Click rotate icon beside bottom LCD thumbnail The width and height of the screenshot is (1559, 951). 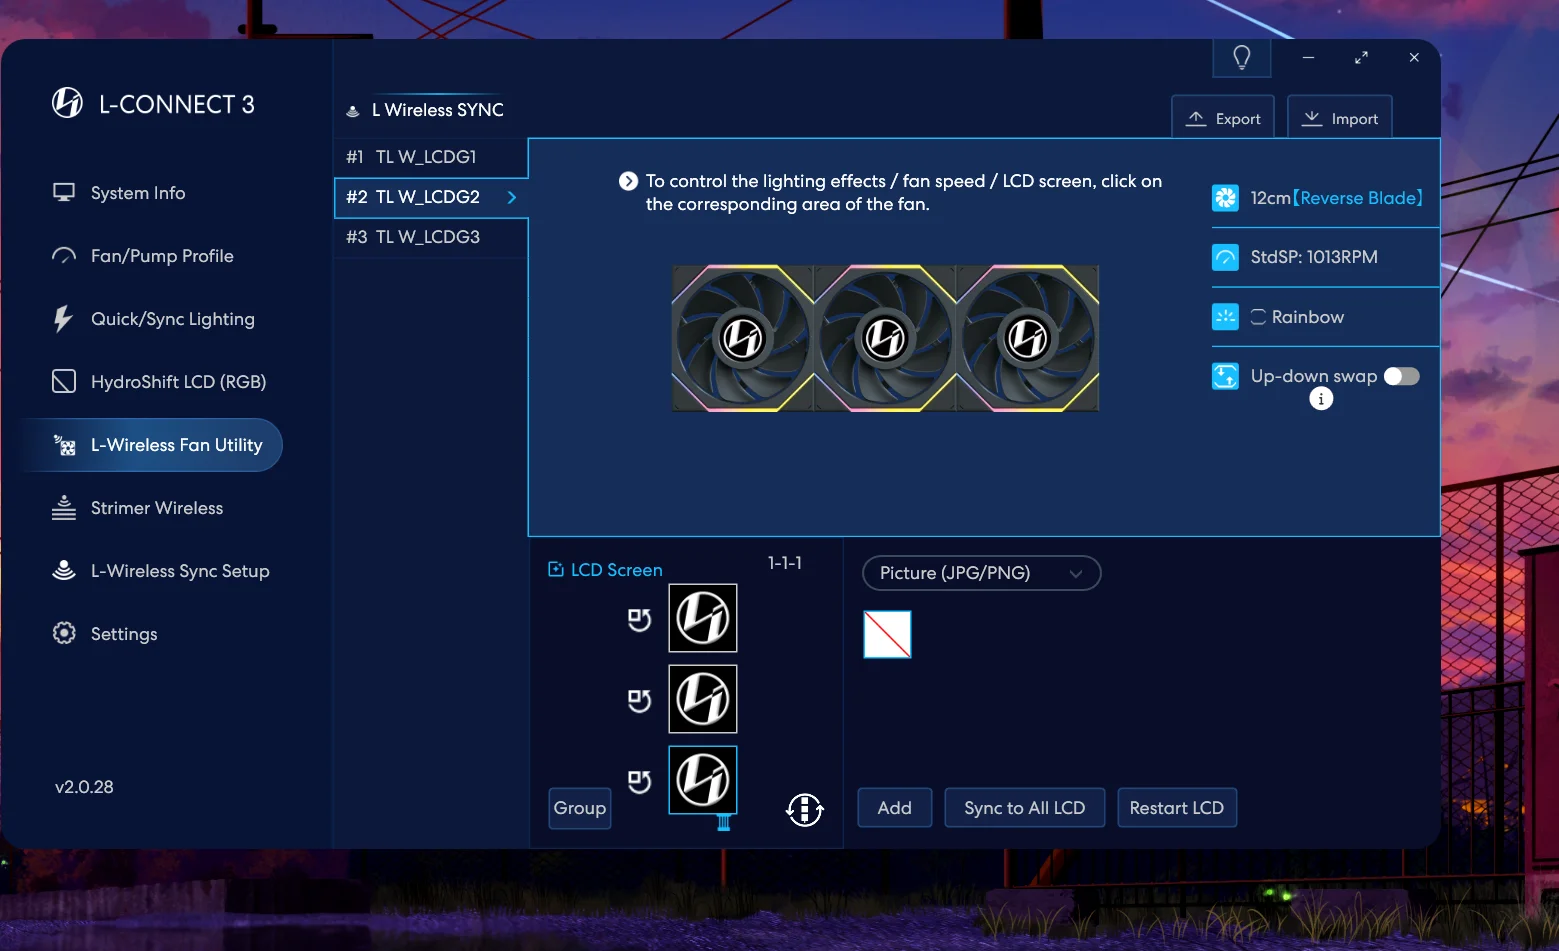pyautogui.click(x=639, y=781)
